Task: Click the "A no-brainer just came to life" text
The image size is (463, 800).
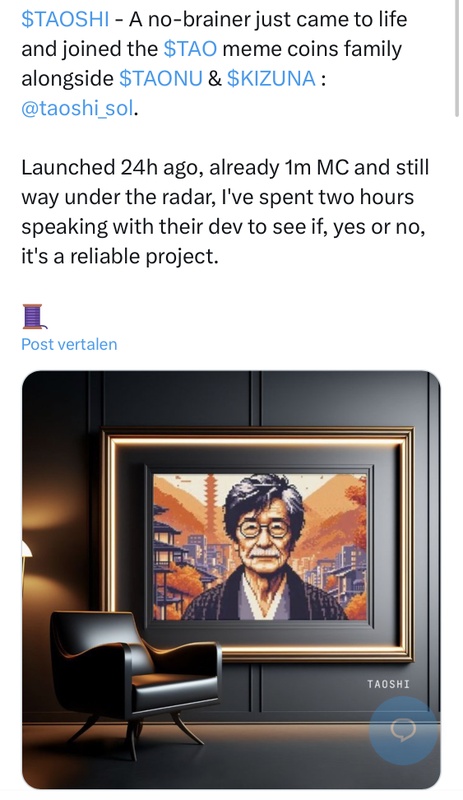Action: point(267,19)
